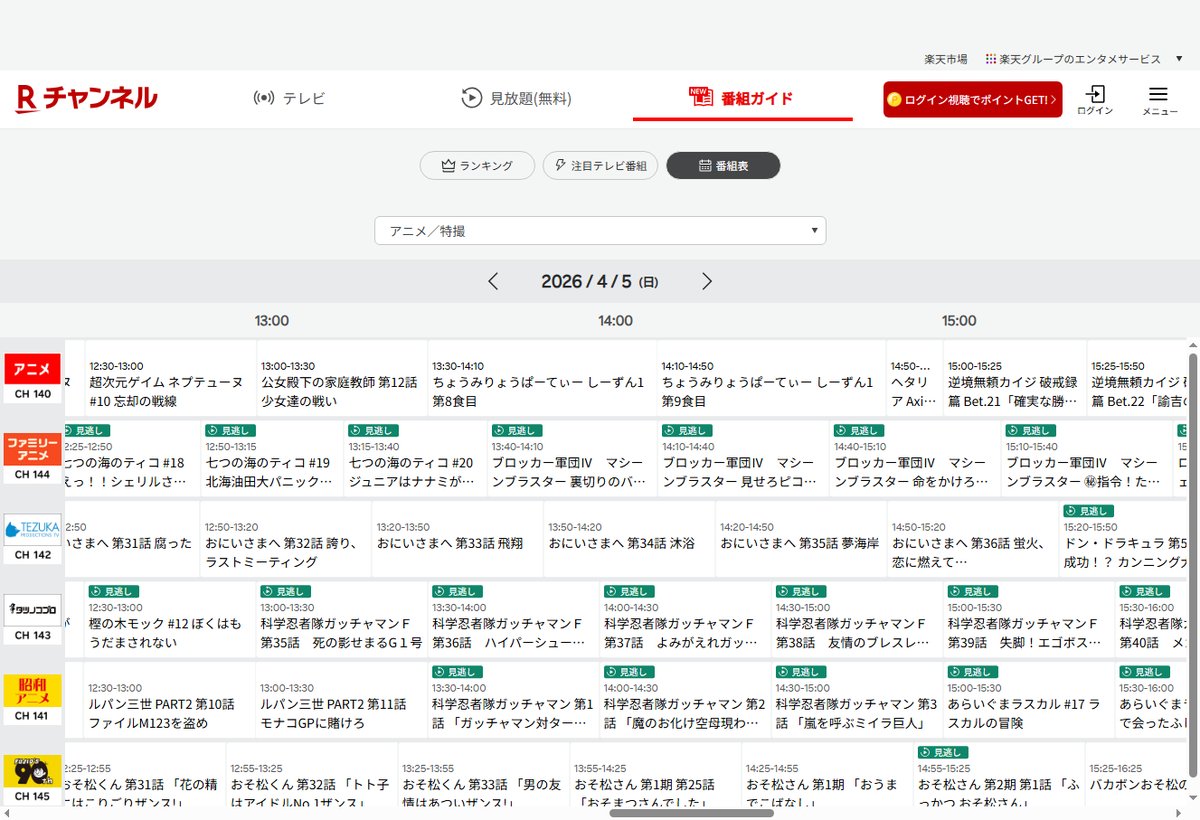Switch to the 見放題(無料) tab
The height and width of the screenshot is (820, 1200).
516,98
